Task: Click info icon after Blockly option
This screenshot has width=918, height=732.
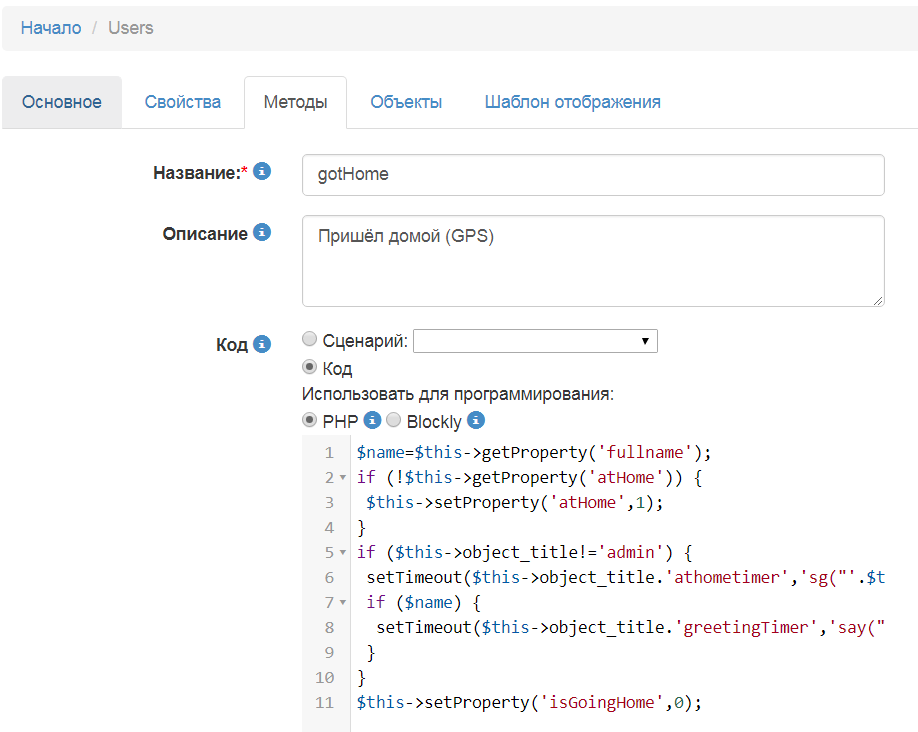Action: (x=476, y=421)
